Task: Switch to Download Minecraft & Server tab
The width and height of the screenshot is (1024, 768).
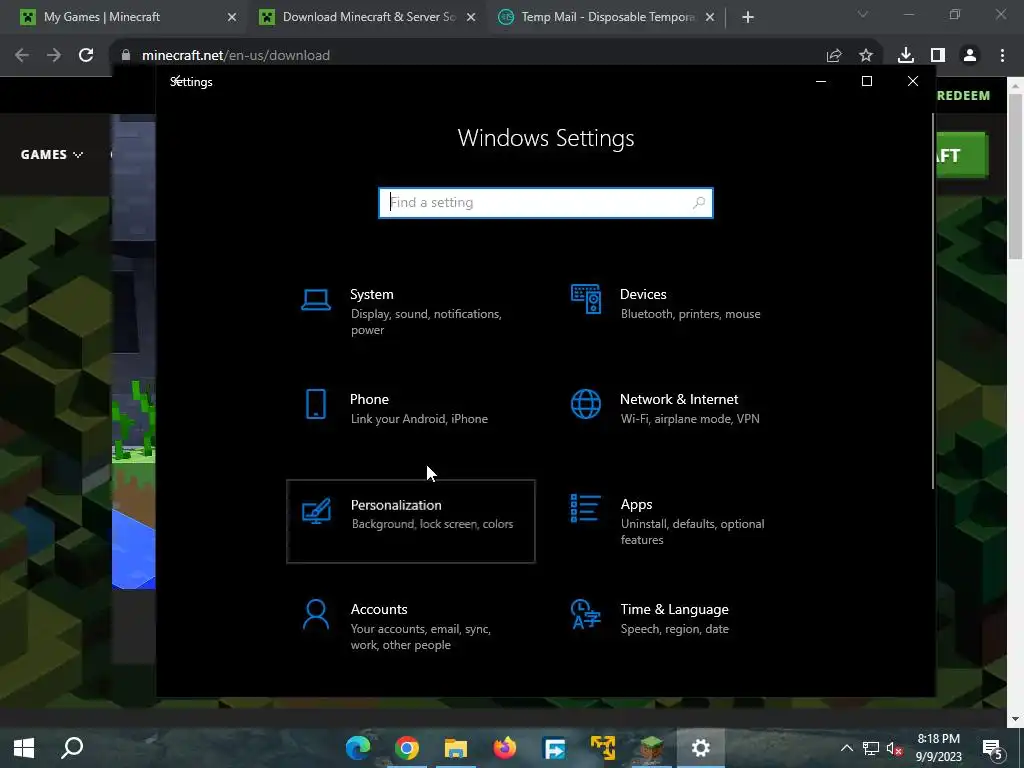Action: click(368, 17)
